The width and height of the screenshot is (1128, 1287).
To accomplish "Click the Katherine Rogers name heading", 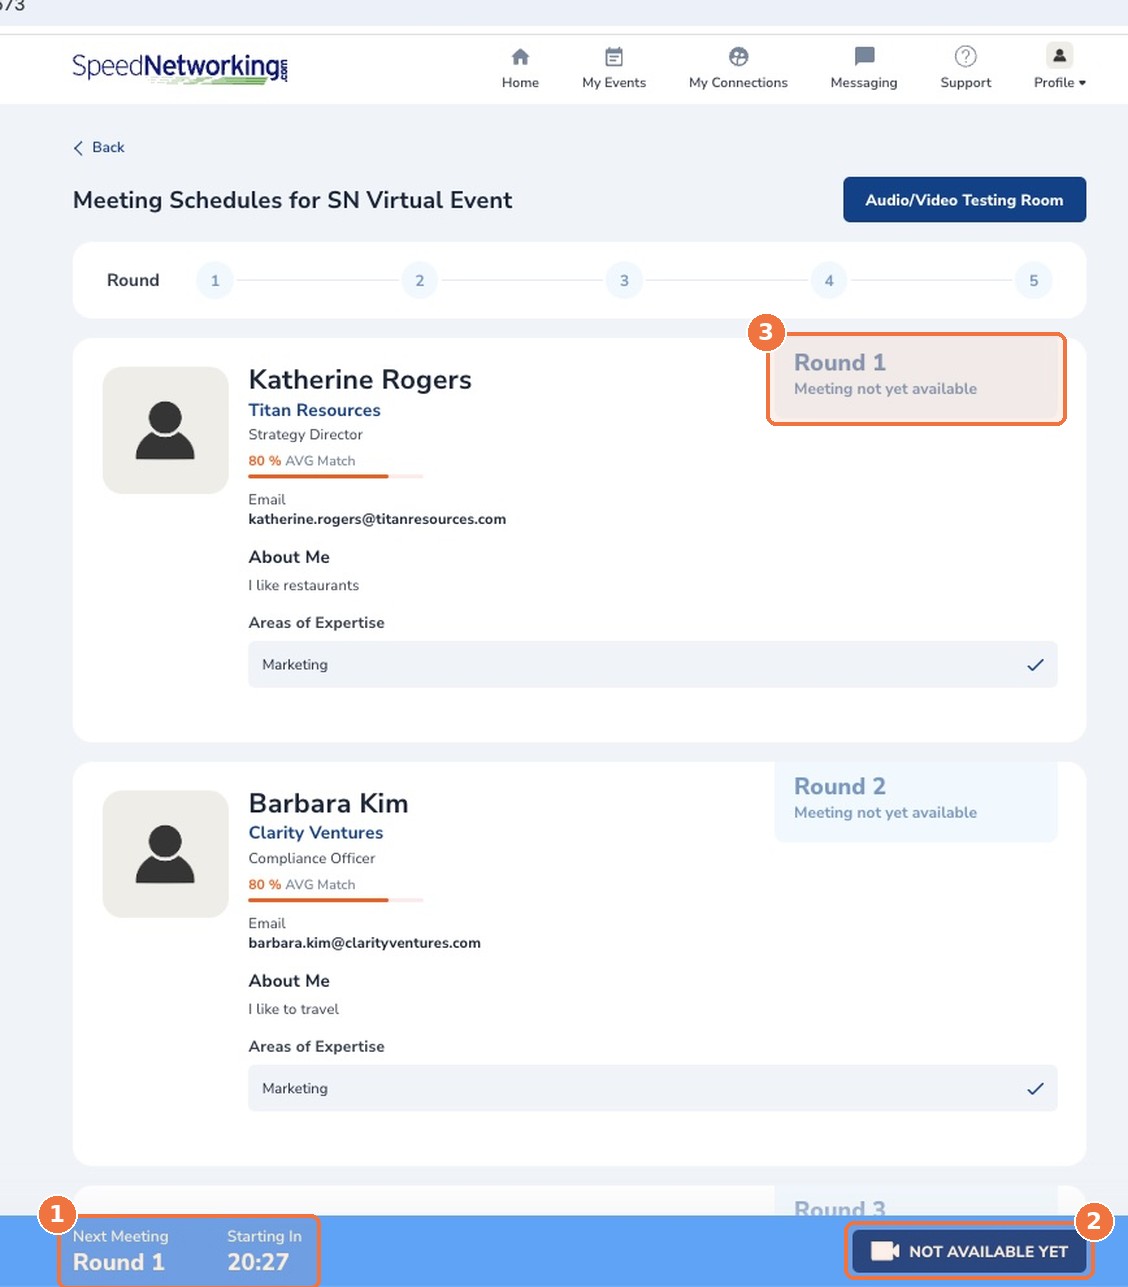I will click(x=360, y=380).
